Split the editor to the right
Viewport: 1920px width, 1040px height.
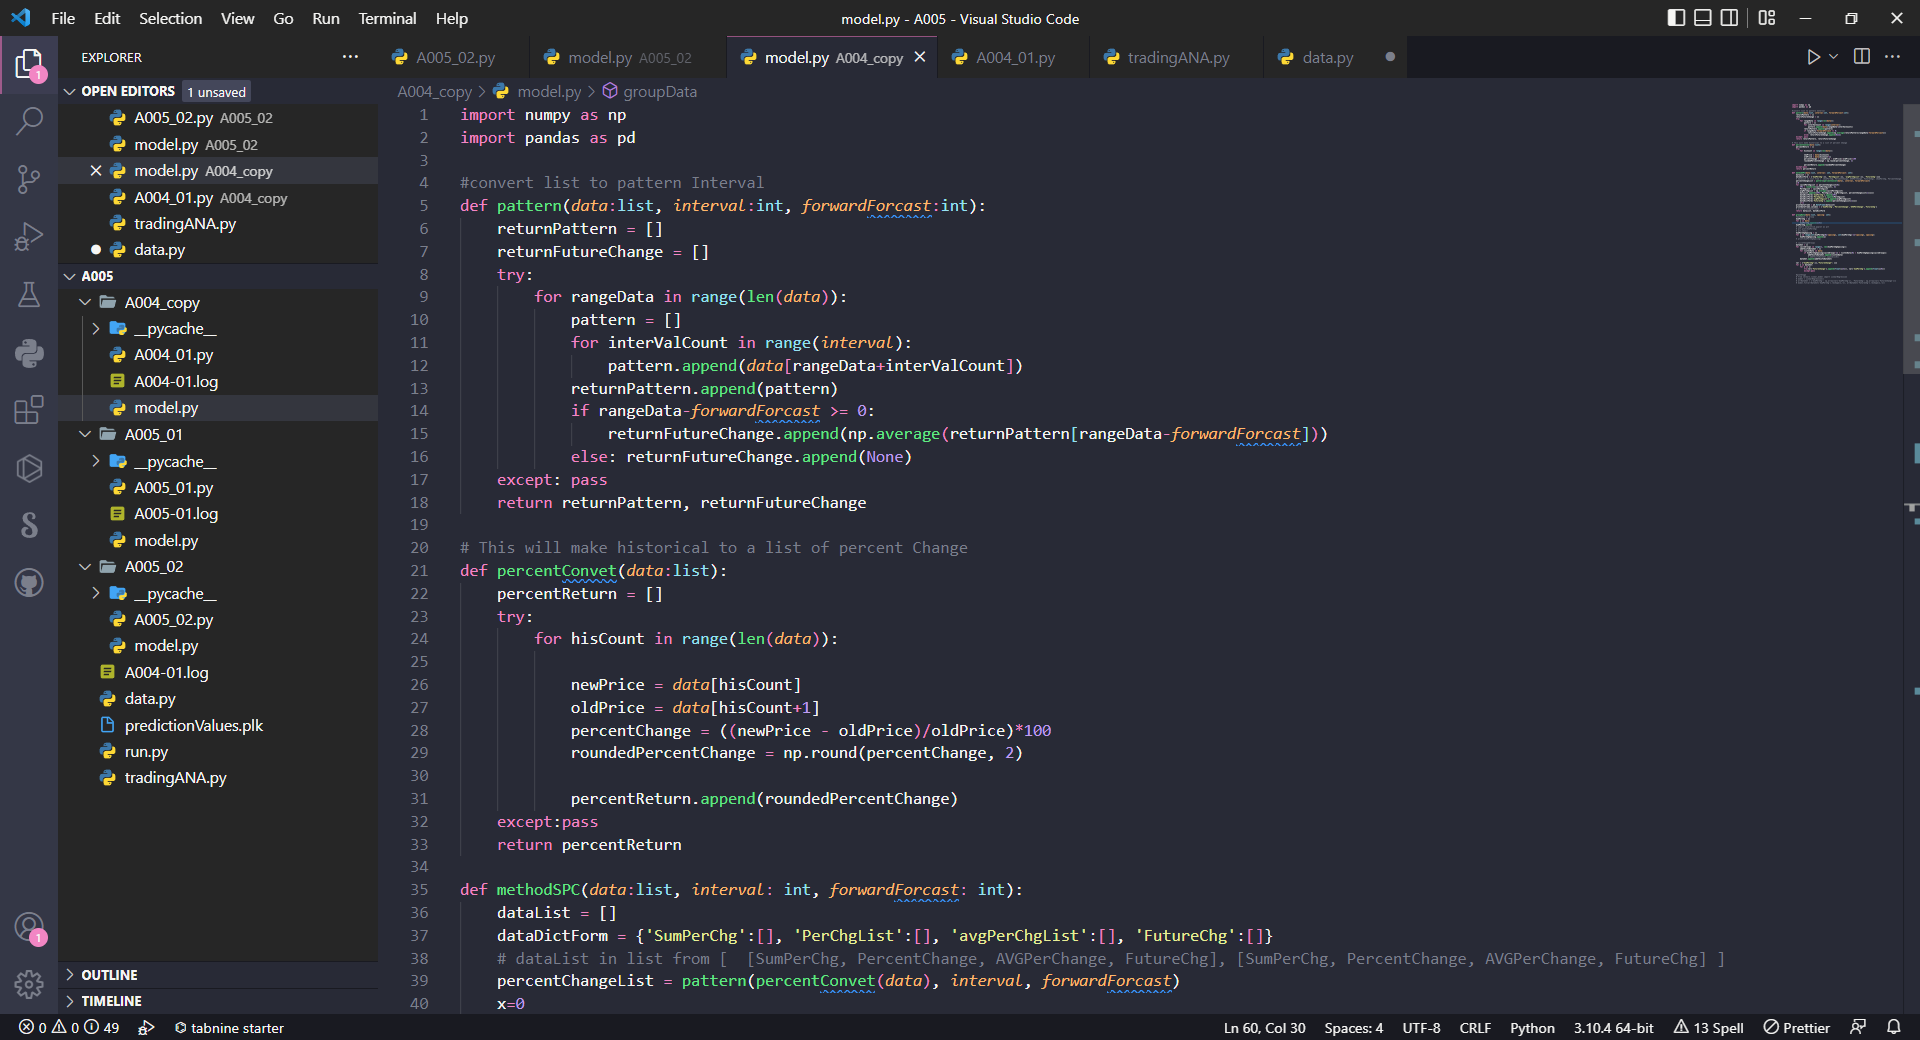(x=1862, y=57)
